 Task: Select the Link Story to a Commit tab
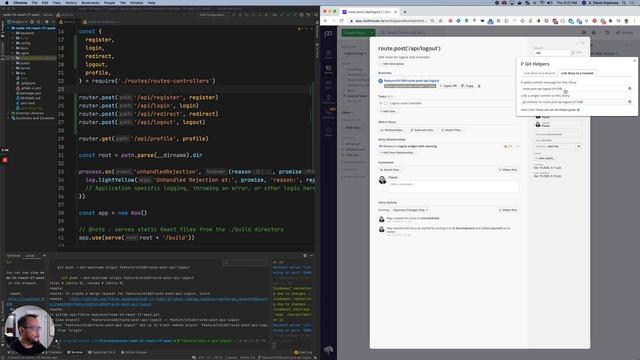[577, 73]
